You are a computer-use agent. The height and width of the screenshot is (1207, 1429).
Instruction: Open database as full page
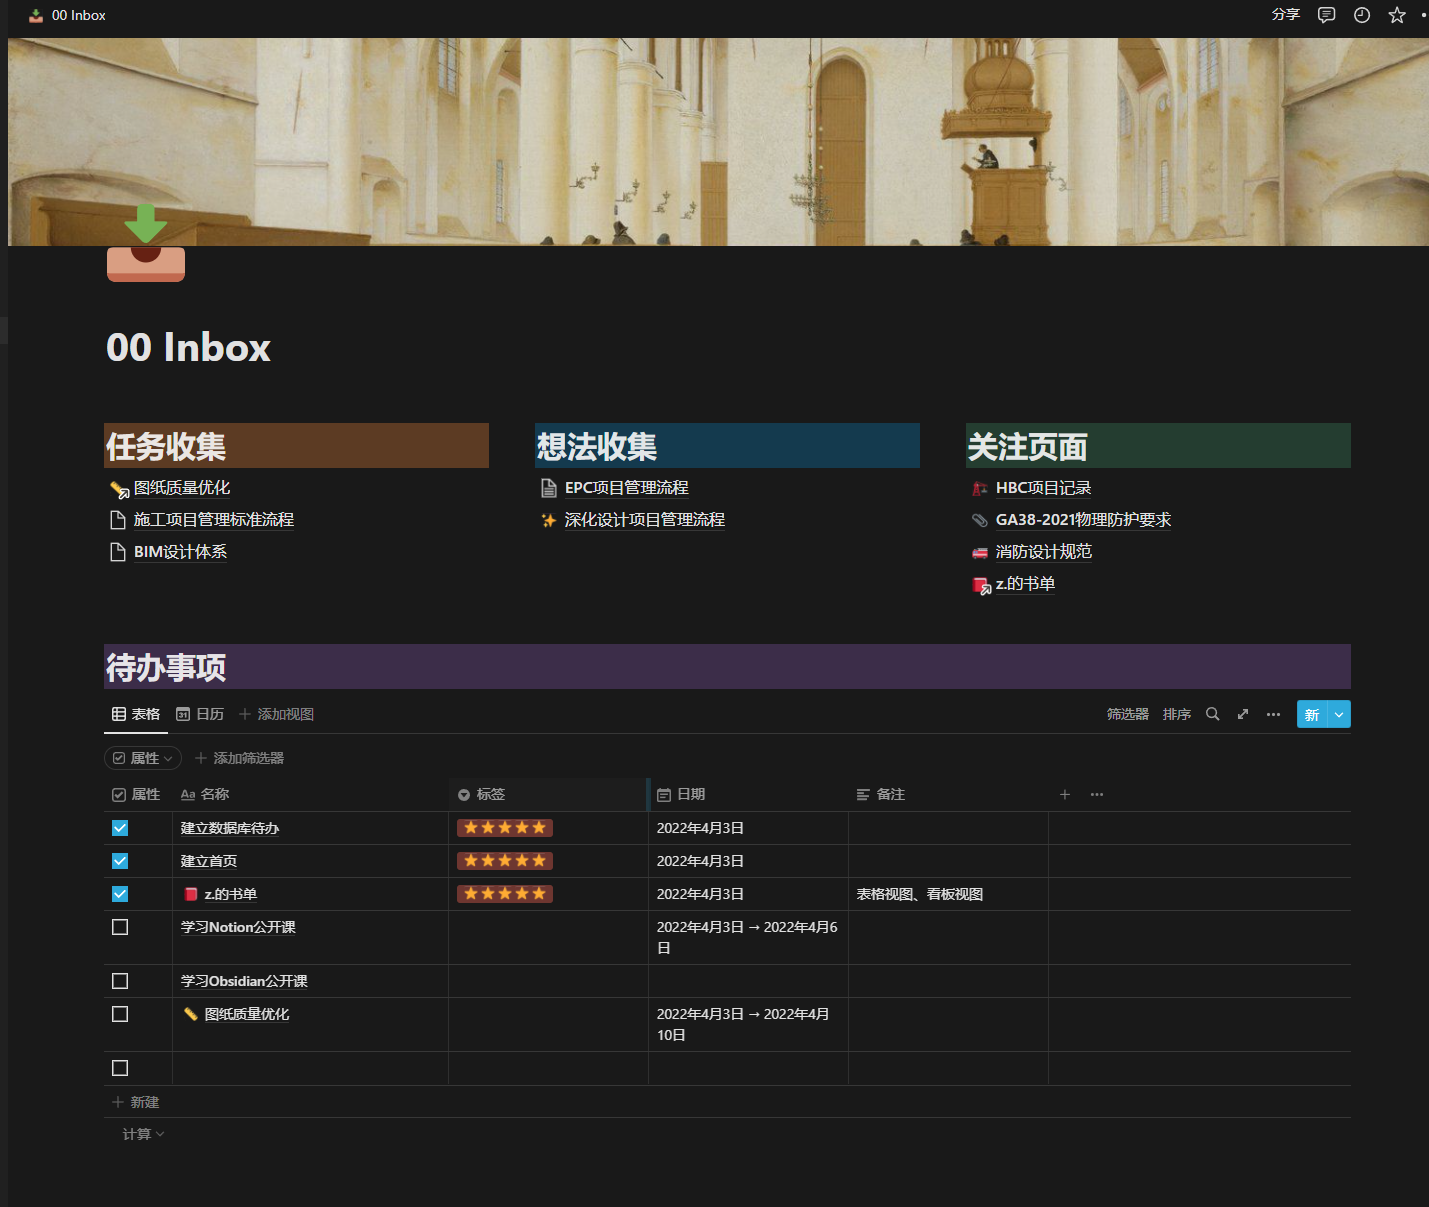tap(1243, 714)
